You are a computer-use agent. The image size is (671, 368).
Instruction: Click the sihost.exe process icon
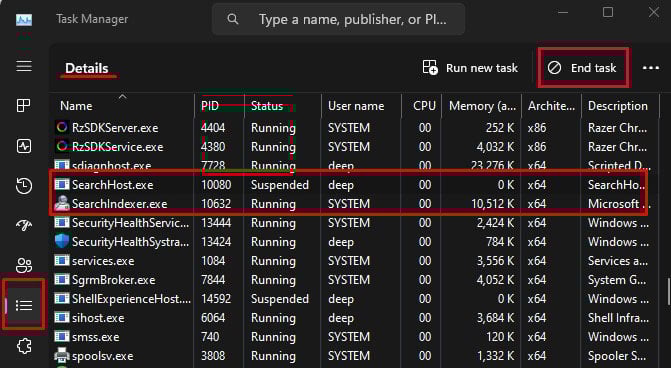click(62, 318)
